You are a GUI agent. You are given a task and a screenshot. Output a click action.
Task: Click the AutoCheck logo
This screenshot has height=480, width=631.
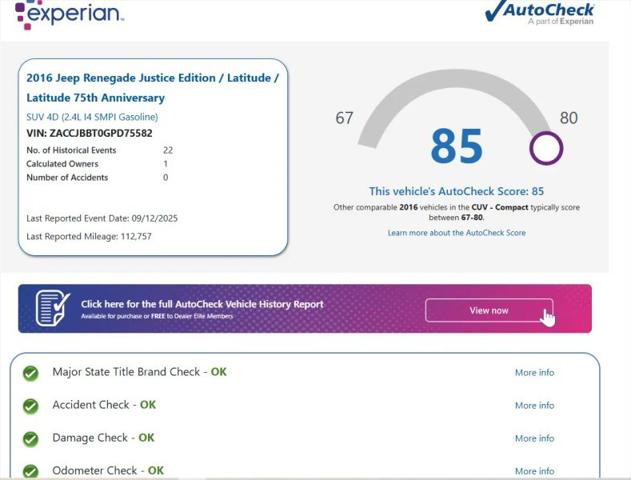click(539, 13)
